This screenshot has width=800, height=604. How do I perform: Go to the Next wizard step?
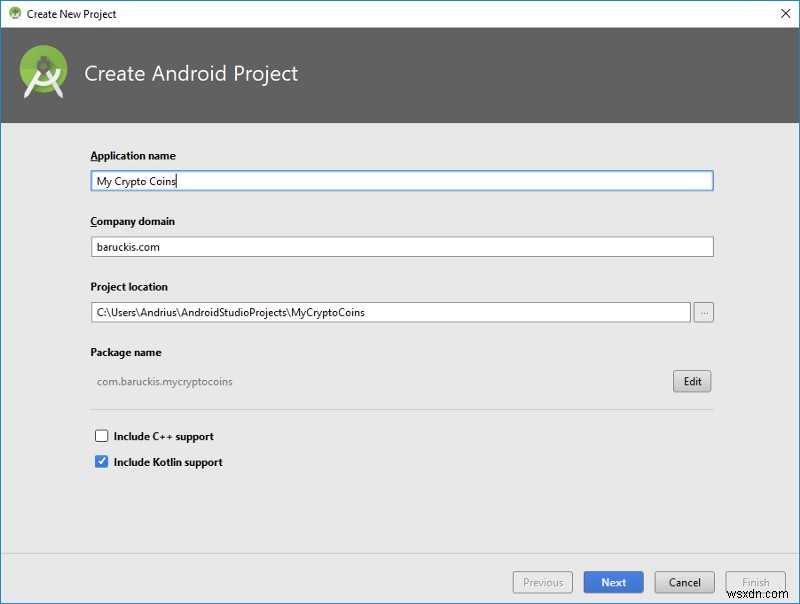click(x=614, y=582)
